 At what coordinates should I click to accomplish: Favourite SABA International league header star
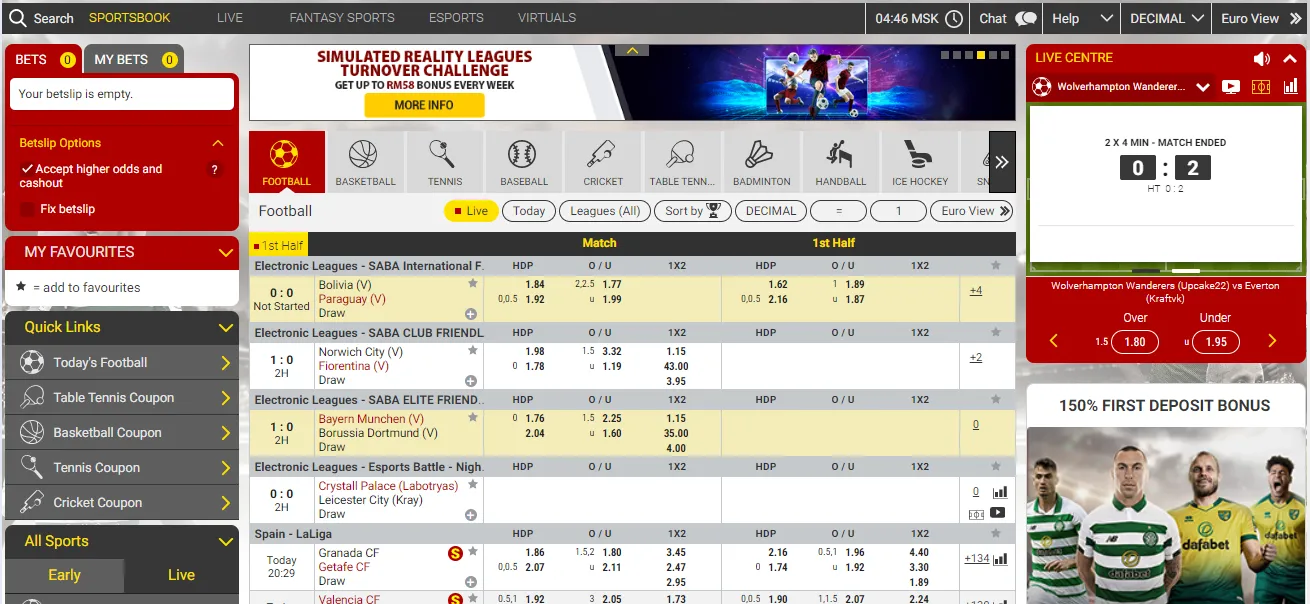(x=995, y=265)
